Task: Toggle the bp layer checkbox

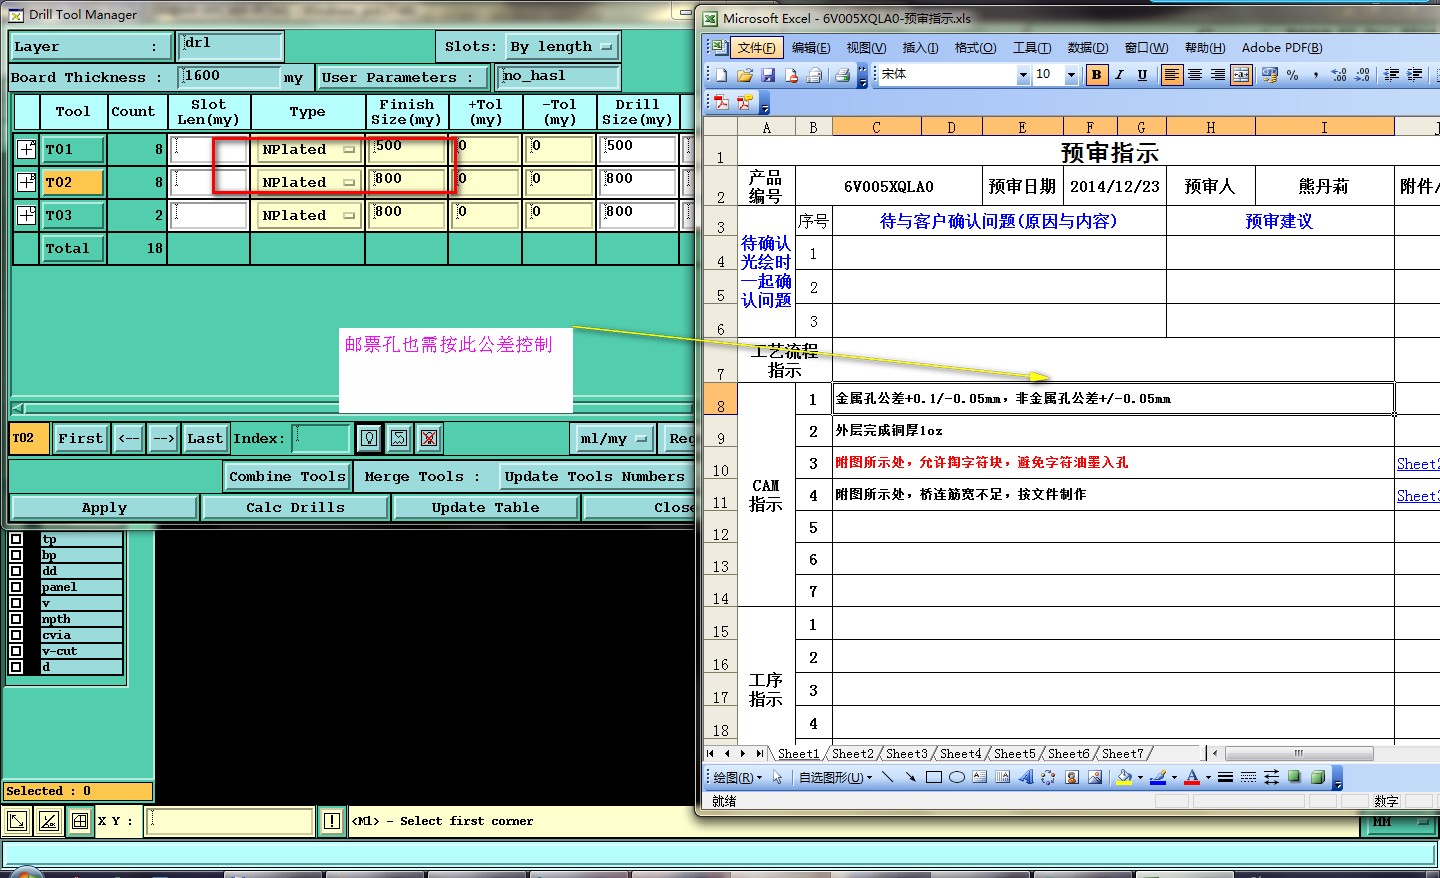Action: 16,555
